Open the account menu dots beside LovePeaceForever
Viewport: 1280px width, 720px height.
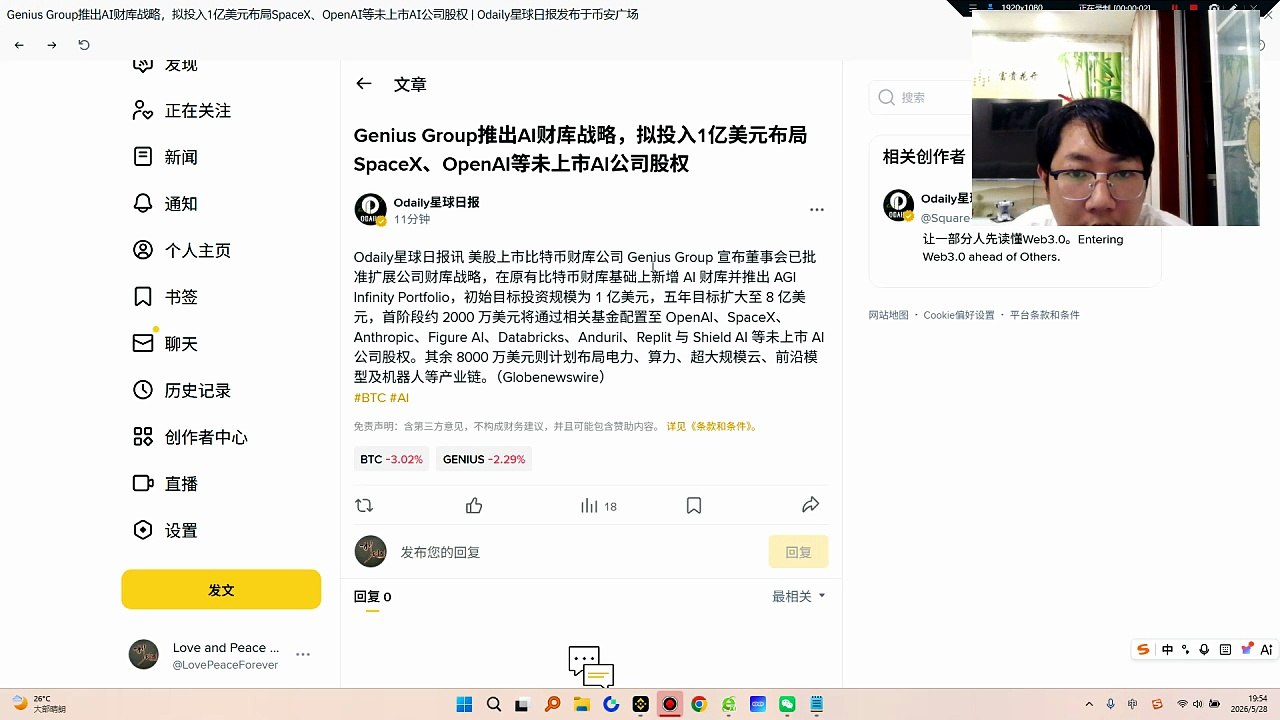[303, 654]
